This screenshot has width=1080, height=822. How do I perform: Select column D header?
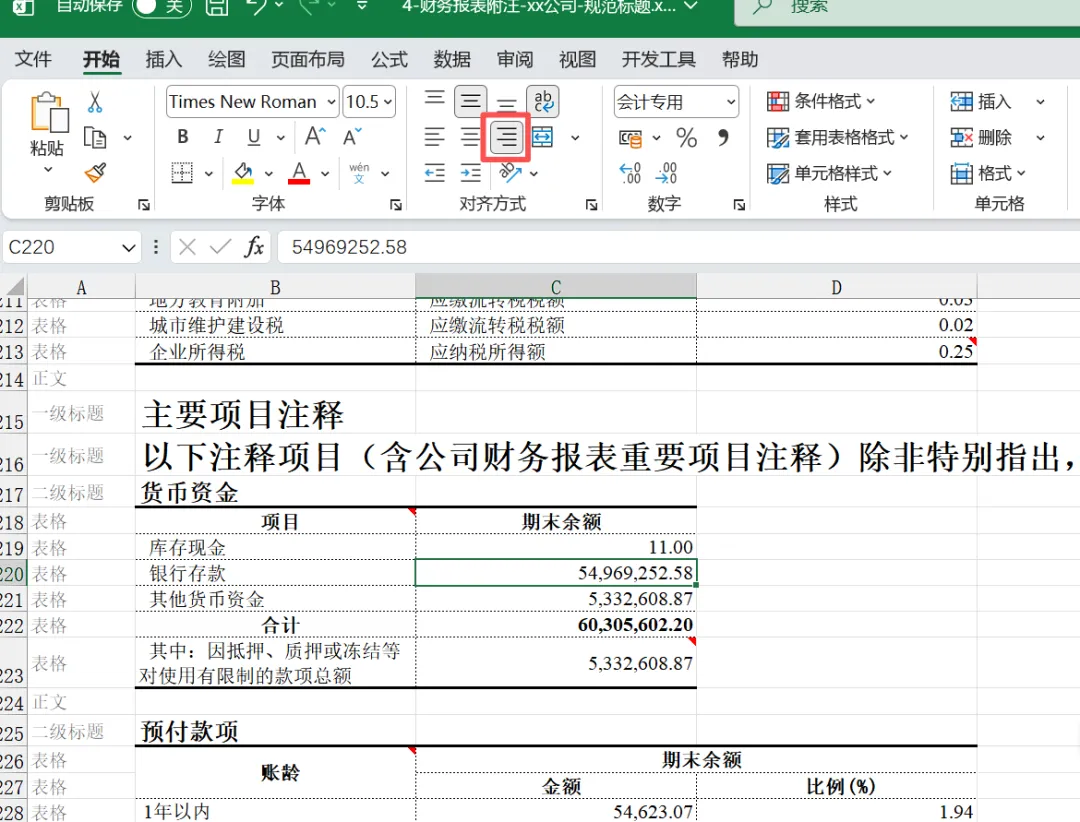836,287
